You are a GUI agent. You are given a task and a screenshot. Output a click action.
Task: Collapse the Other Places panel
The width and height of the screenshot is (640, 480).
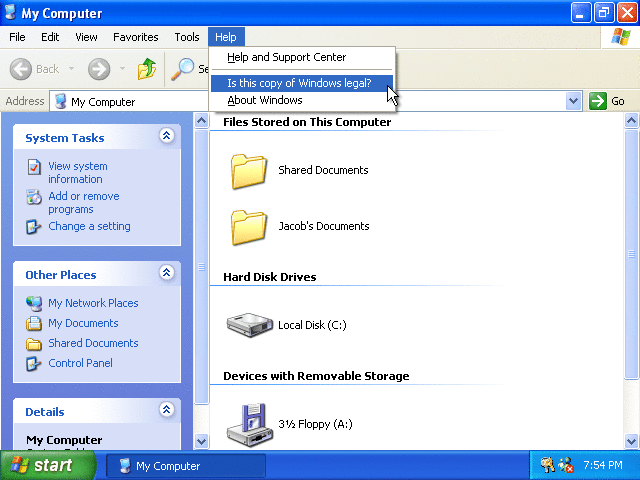tap(167, 272)
